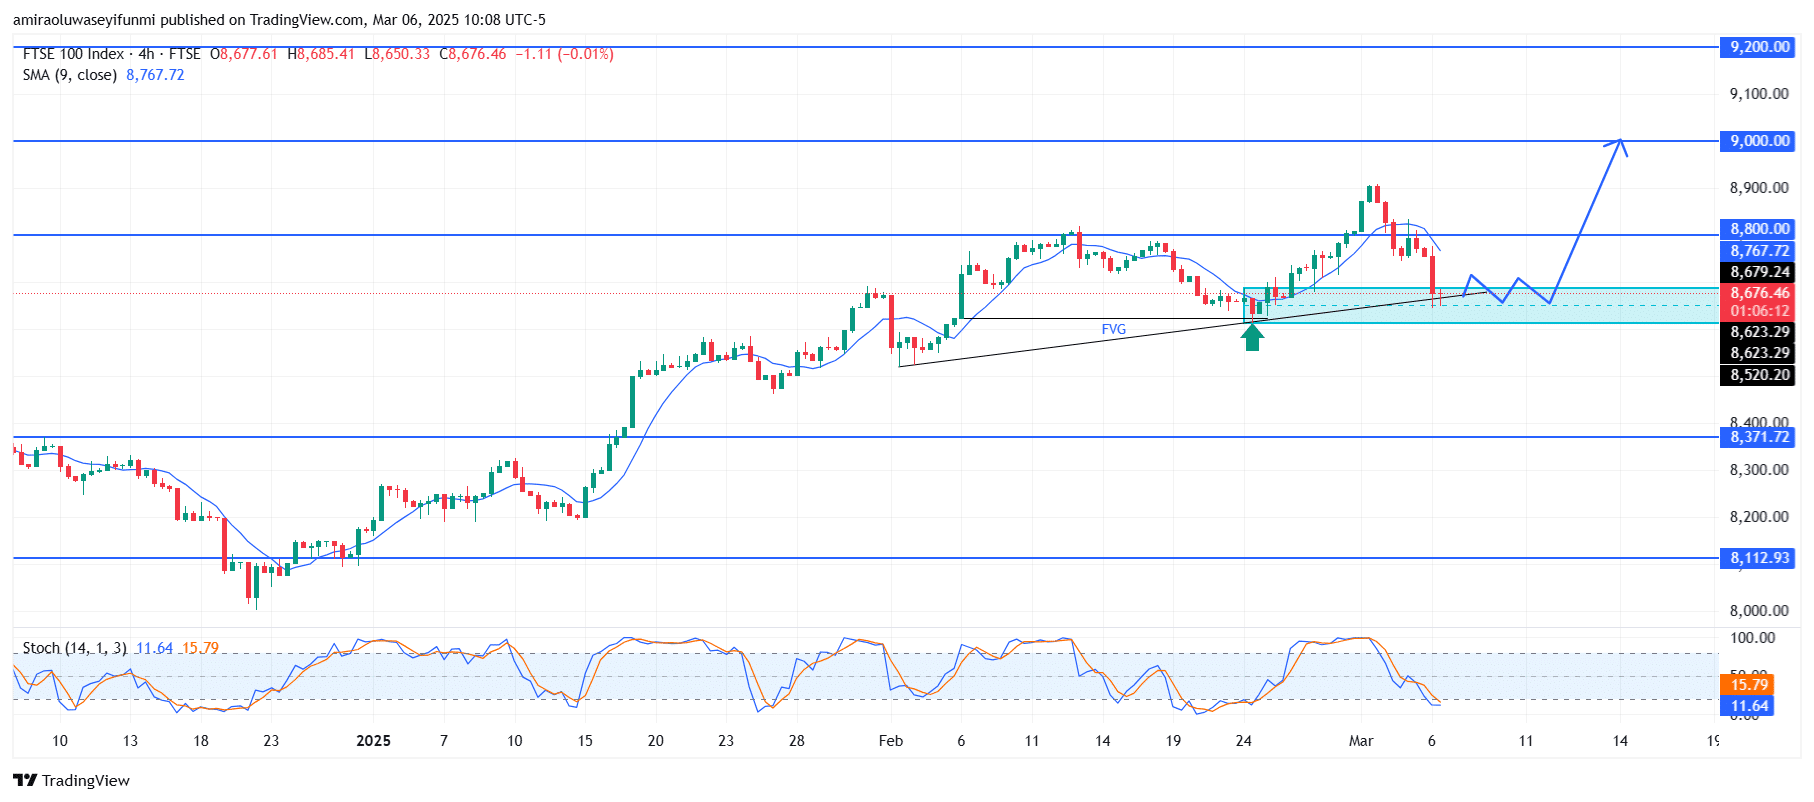
Task: Click the 2025 date label on time axis
Action: tap(373, 741)
